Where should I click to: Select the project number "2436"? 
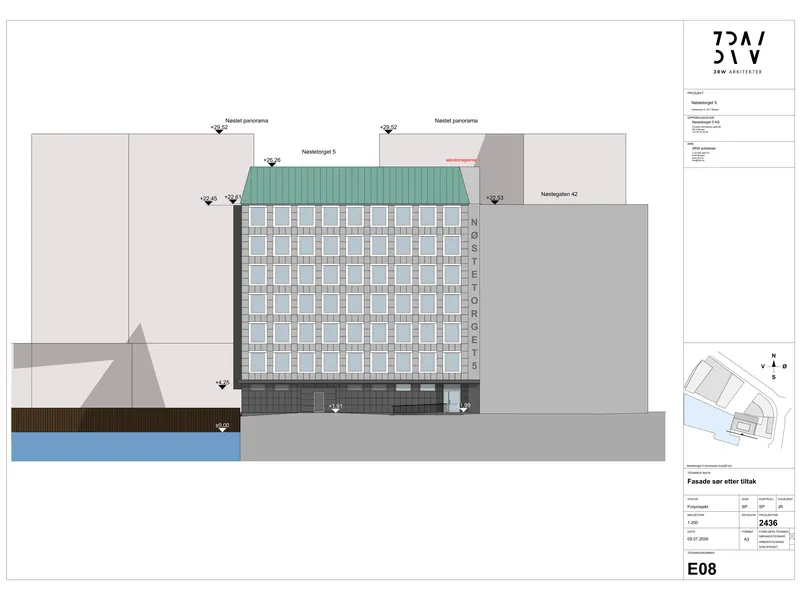(768, 523)
